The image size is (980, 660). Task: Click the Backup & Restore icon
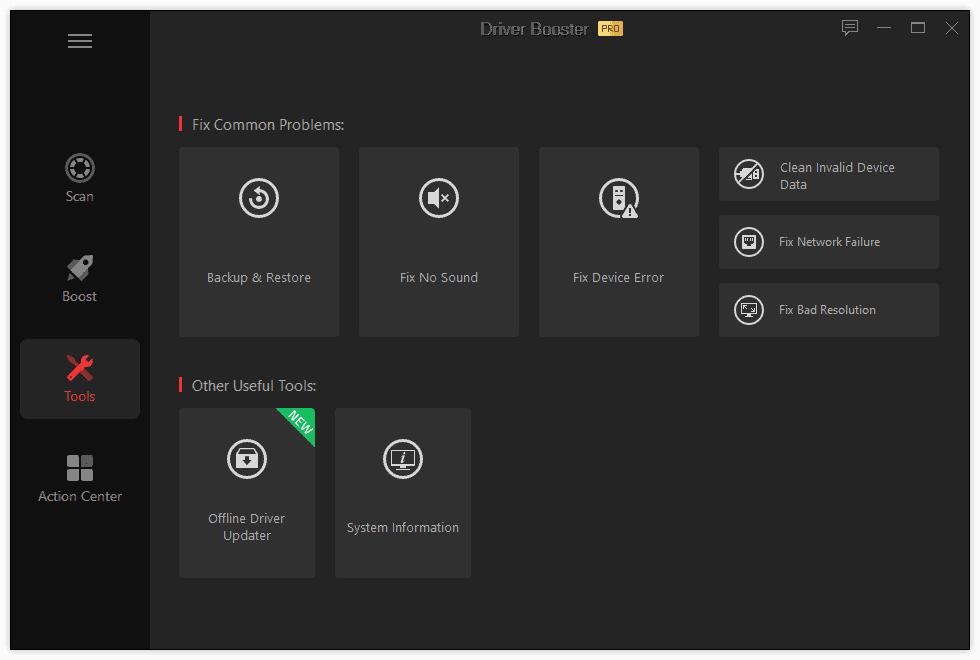point(259,198)
